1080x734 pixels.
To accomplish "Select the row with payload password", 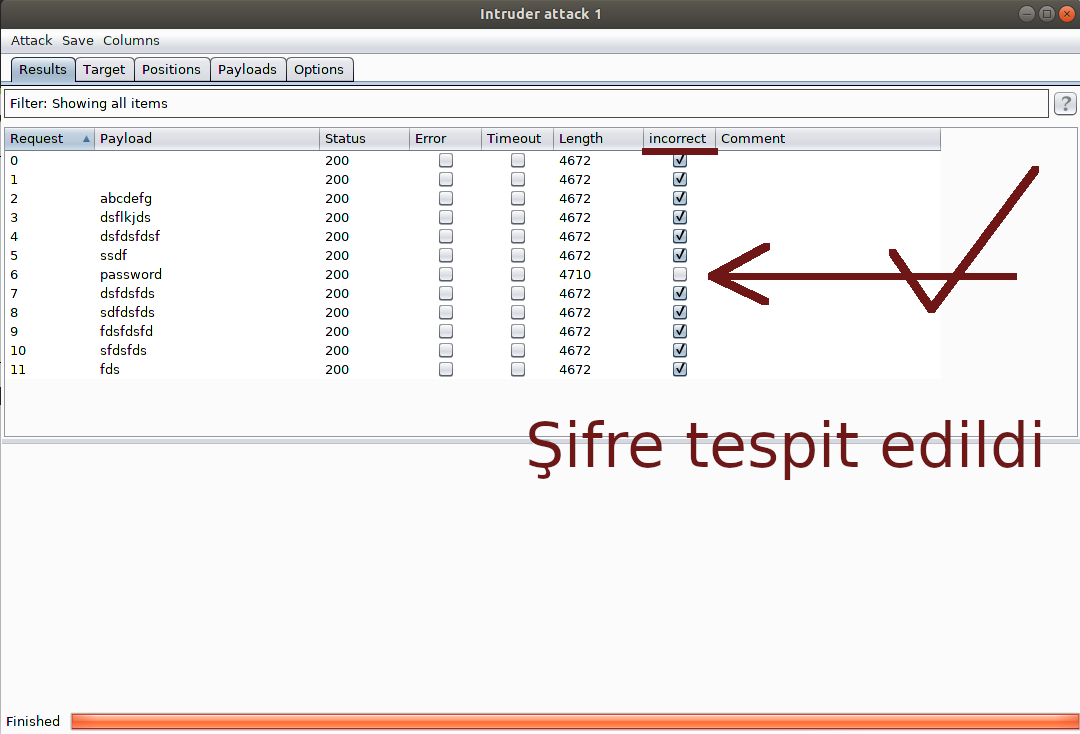I will [131, 274].
